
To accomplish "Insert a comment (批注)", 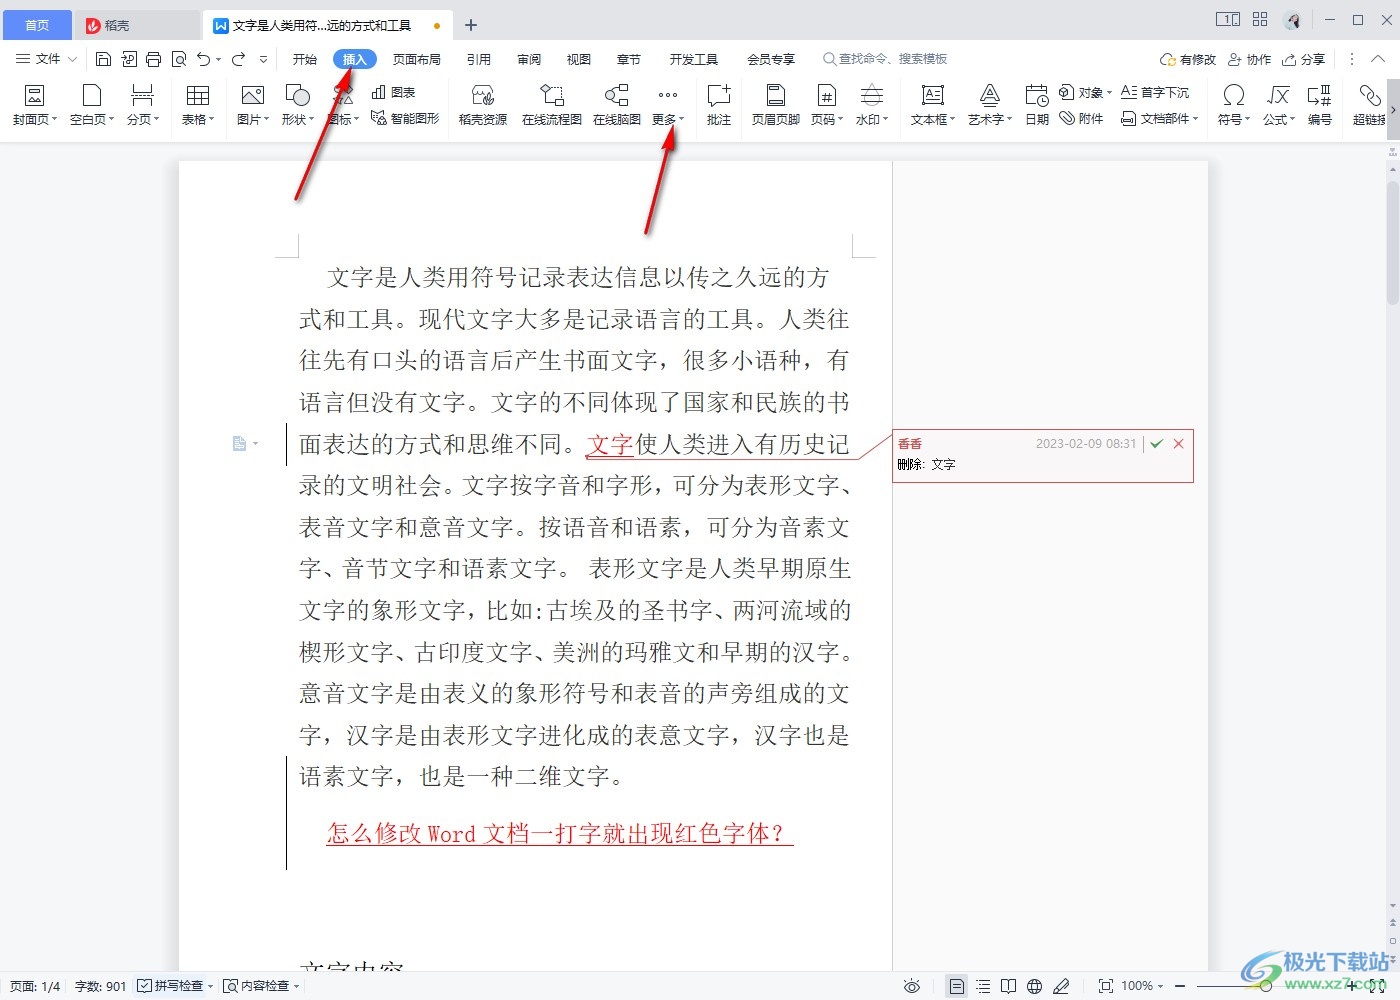I will point(719,104).
